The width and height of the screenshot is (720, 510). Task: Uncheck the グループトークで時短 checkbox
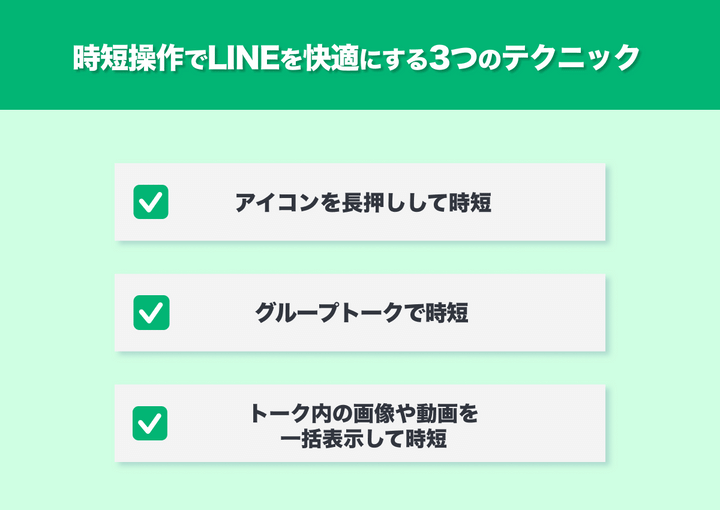pyautogui.click(x=150, y=313)
